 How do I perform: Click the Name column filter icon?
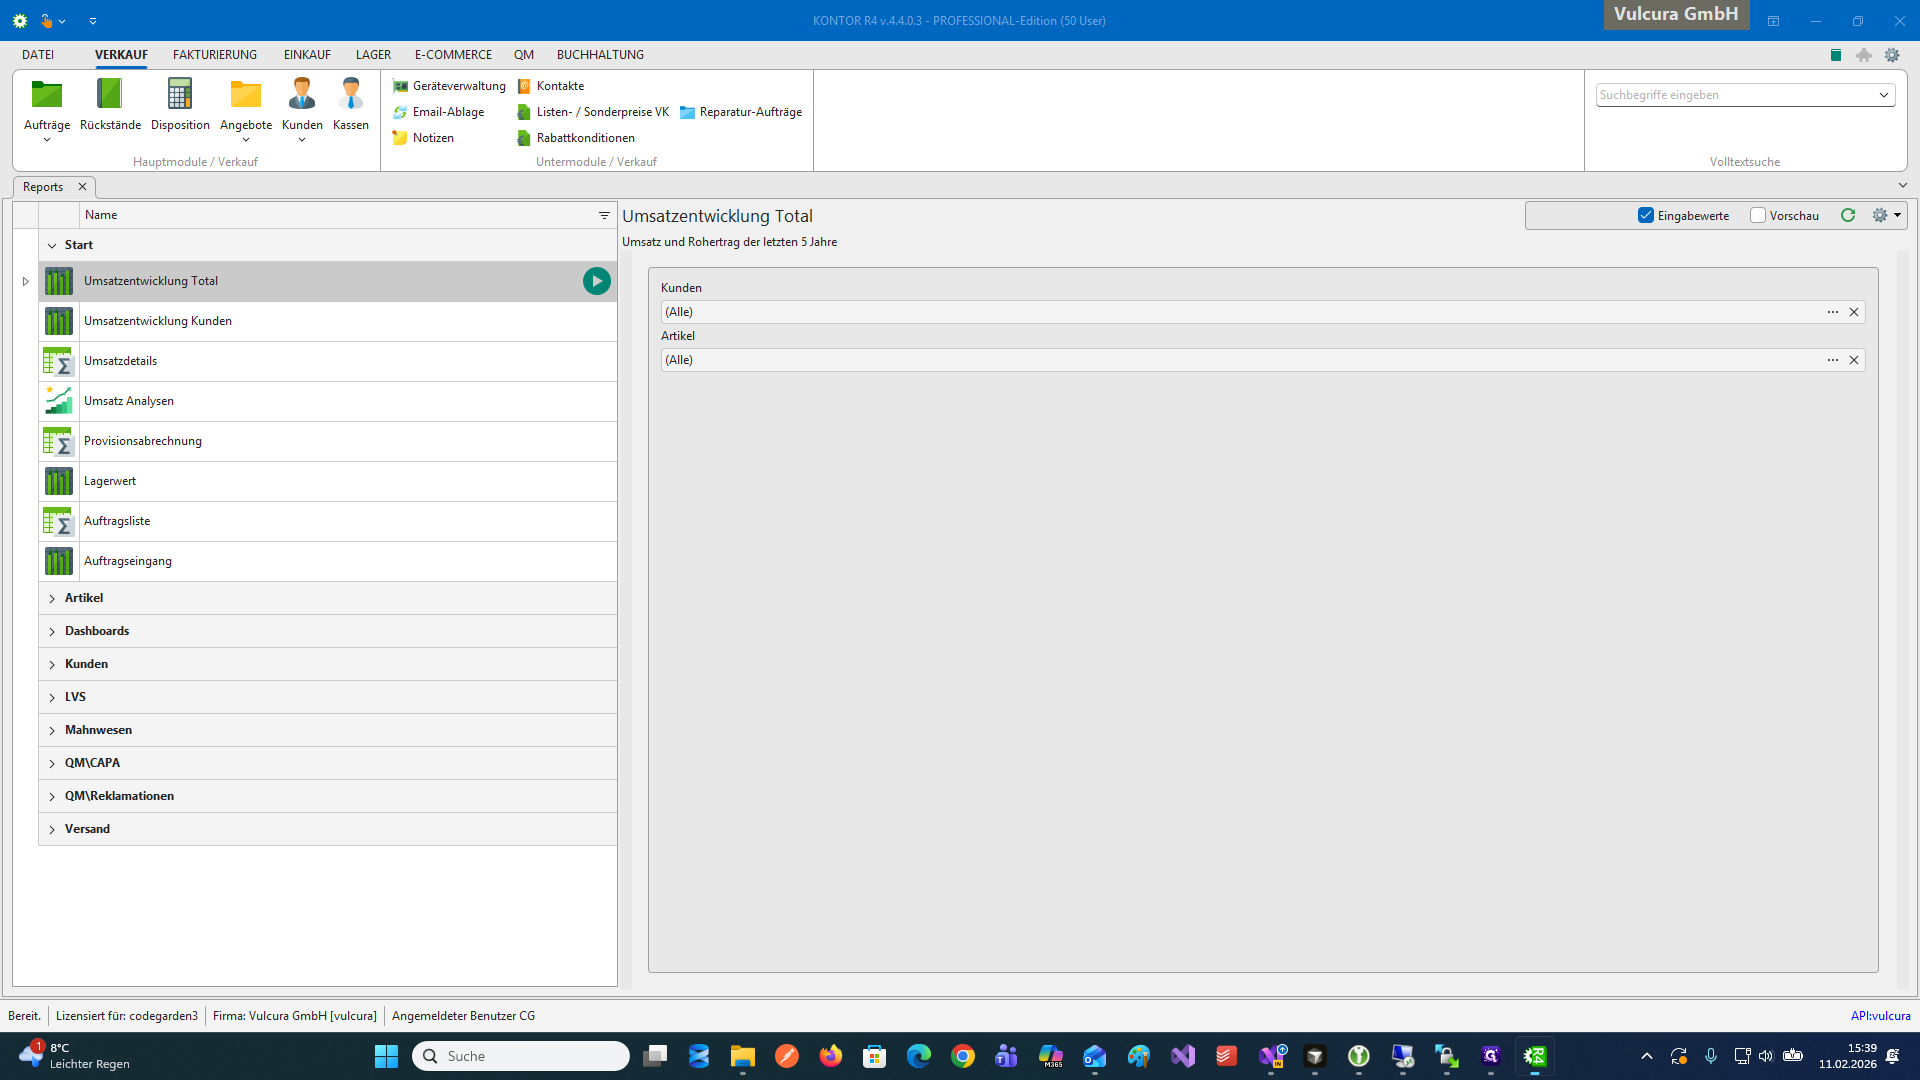click(x=604, y=215)
